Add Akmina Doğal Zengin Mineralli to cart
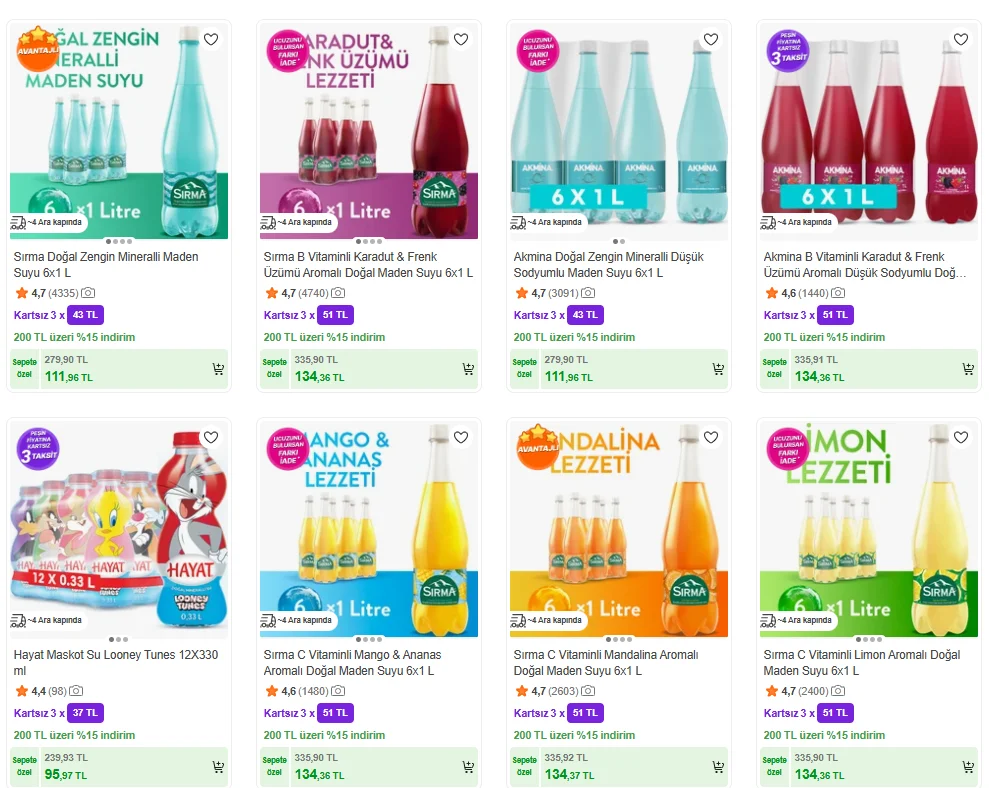Viewport: 989px width, 788px height. click(718, 369)
